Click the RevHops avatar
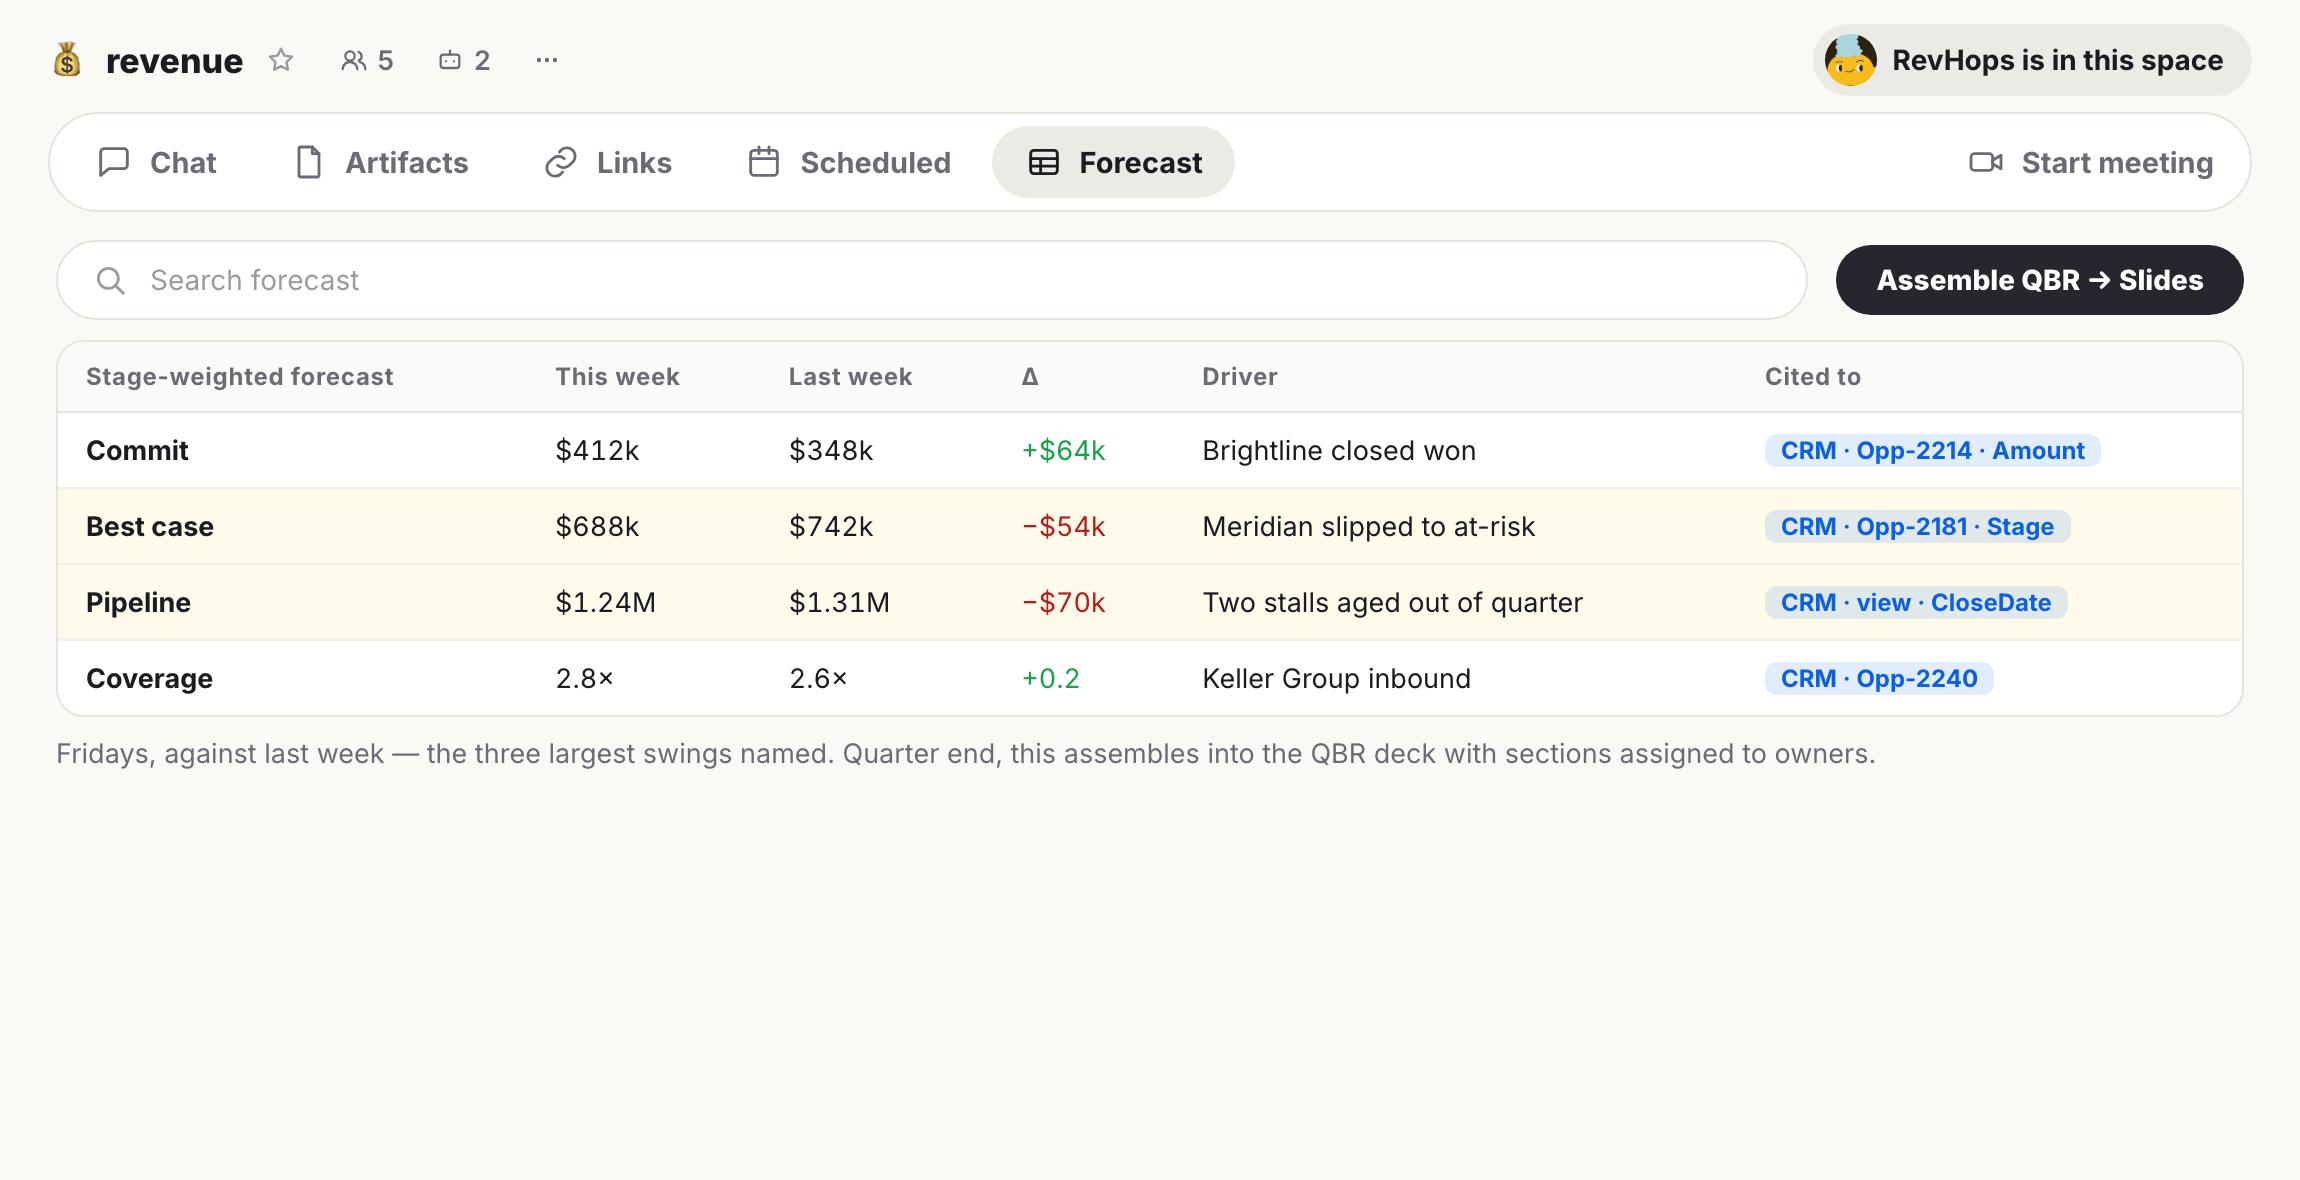Image resolution: width=2300 pixels, height=1180 pixels. [x=1850, y=60]
